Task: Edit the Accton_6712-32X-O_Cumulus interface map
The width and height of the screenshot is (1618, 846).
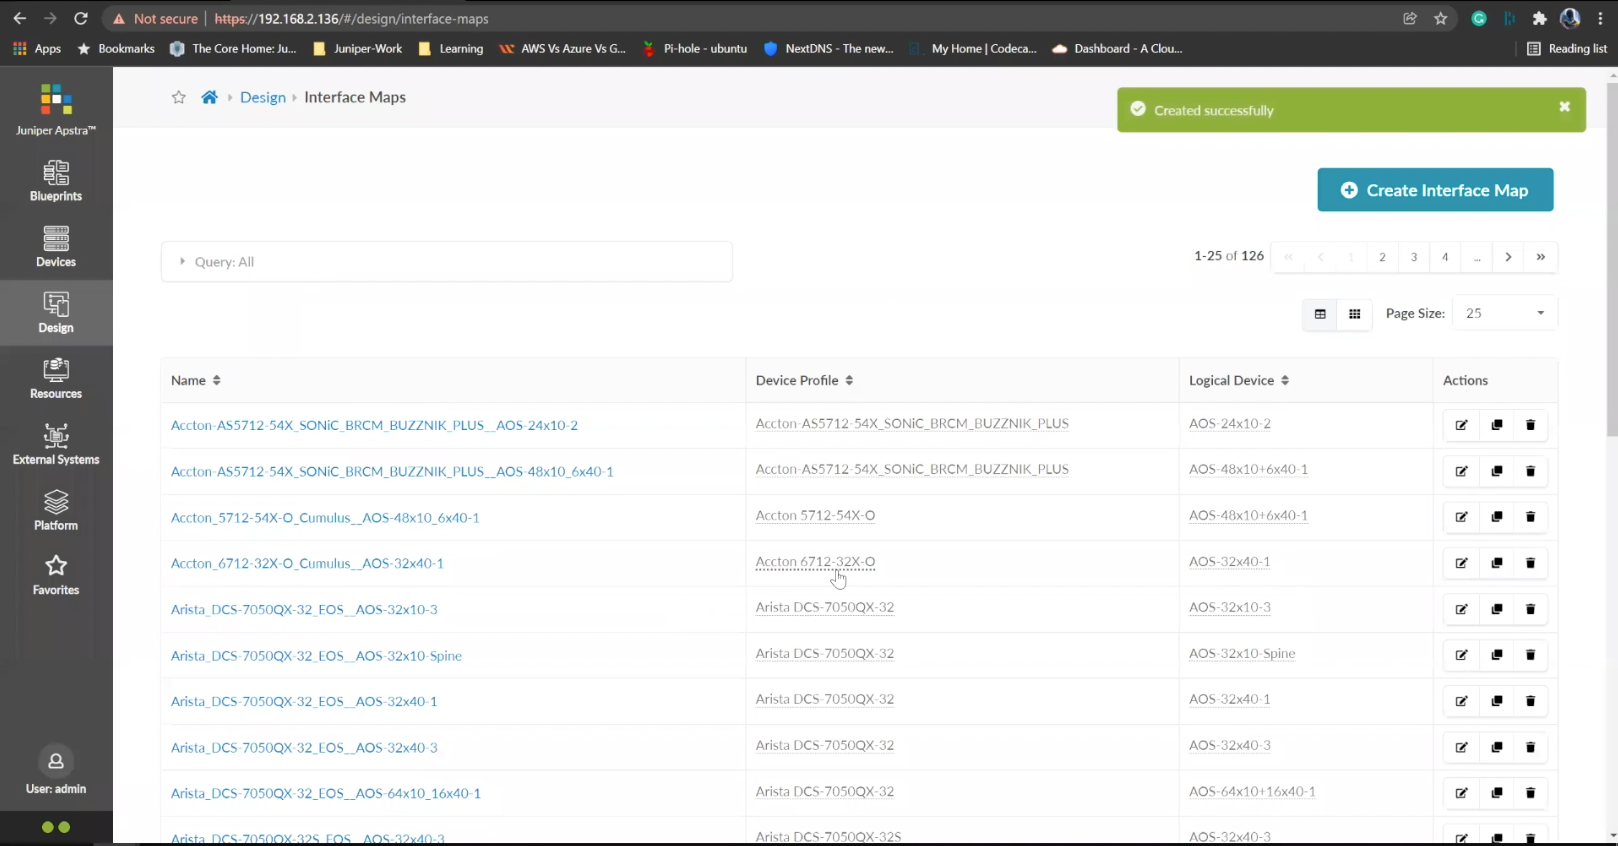Action: coord(1461,563)
